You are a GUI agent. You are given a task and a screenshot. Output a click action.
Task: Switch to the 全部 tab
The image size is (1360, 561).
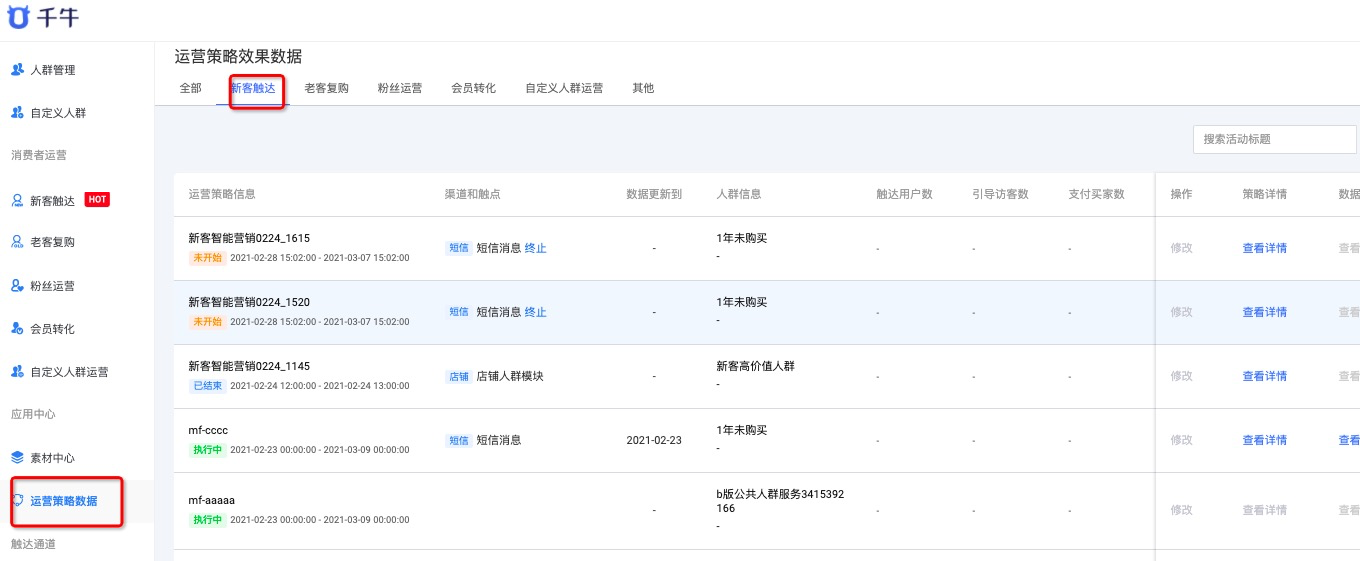pyautogui.click(x=190, y=88)
